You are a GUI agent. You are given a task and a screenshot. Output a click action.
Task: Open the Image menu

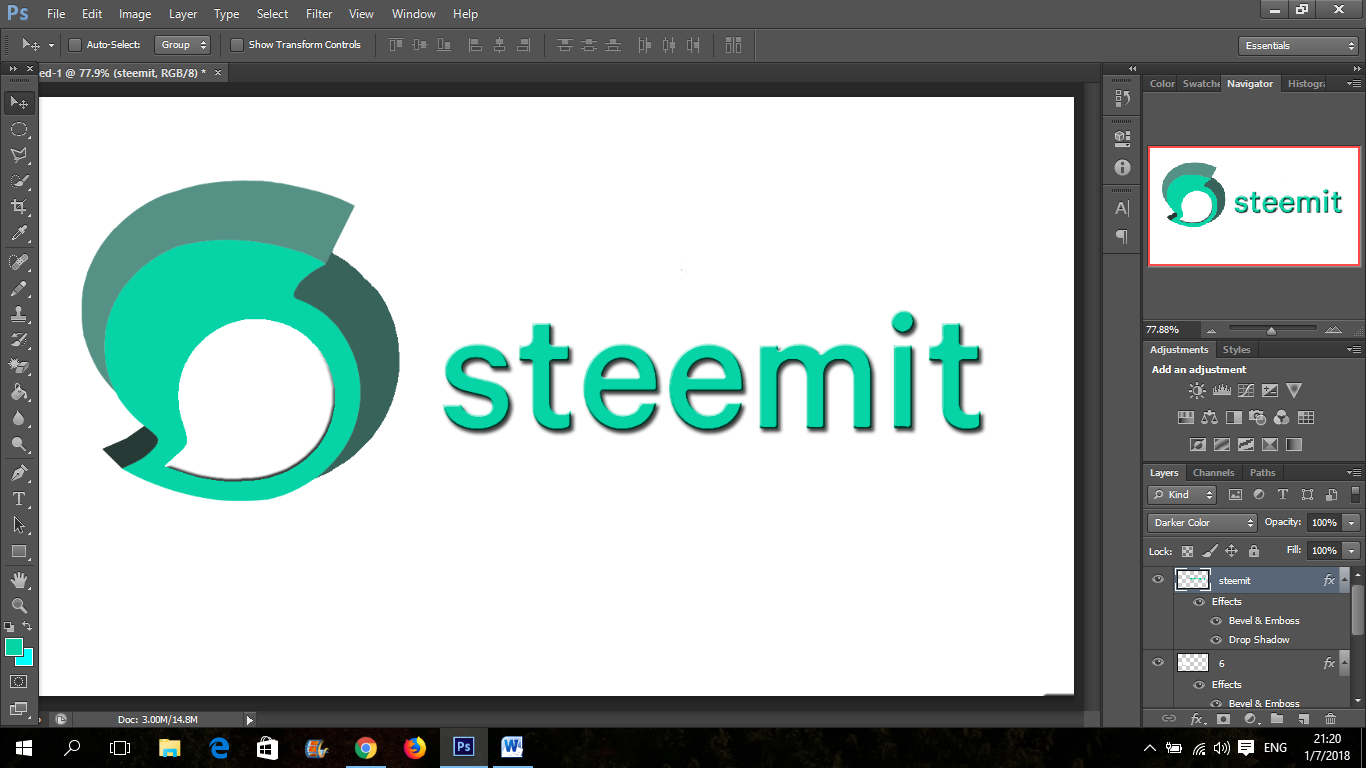tap(135, 14)
